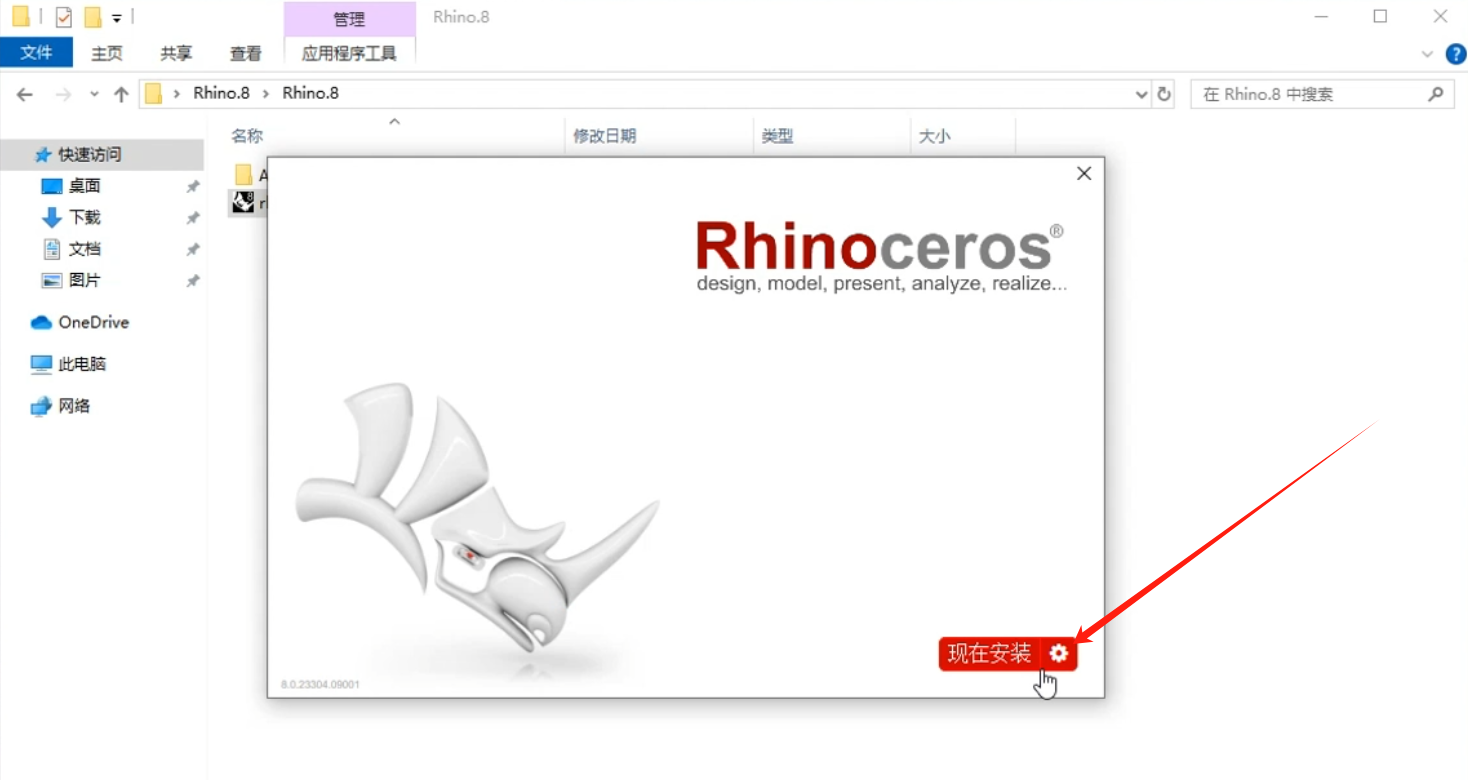
Task: Open the 文件 menu
Action: [x=37, y=53]
